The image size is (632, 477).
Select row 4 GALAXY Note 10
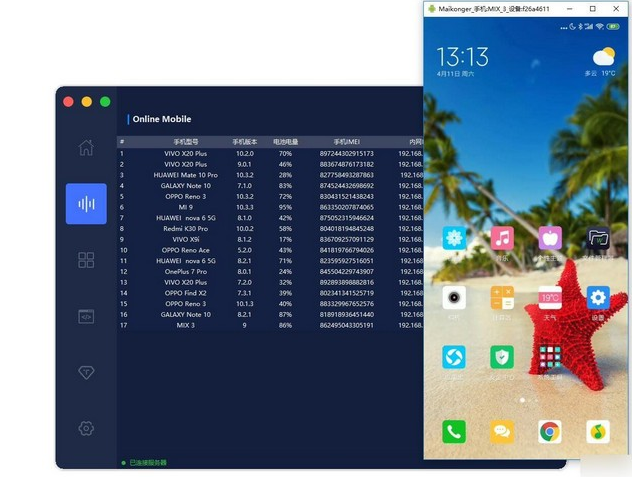tap(270, 186)
